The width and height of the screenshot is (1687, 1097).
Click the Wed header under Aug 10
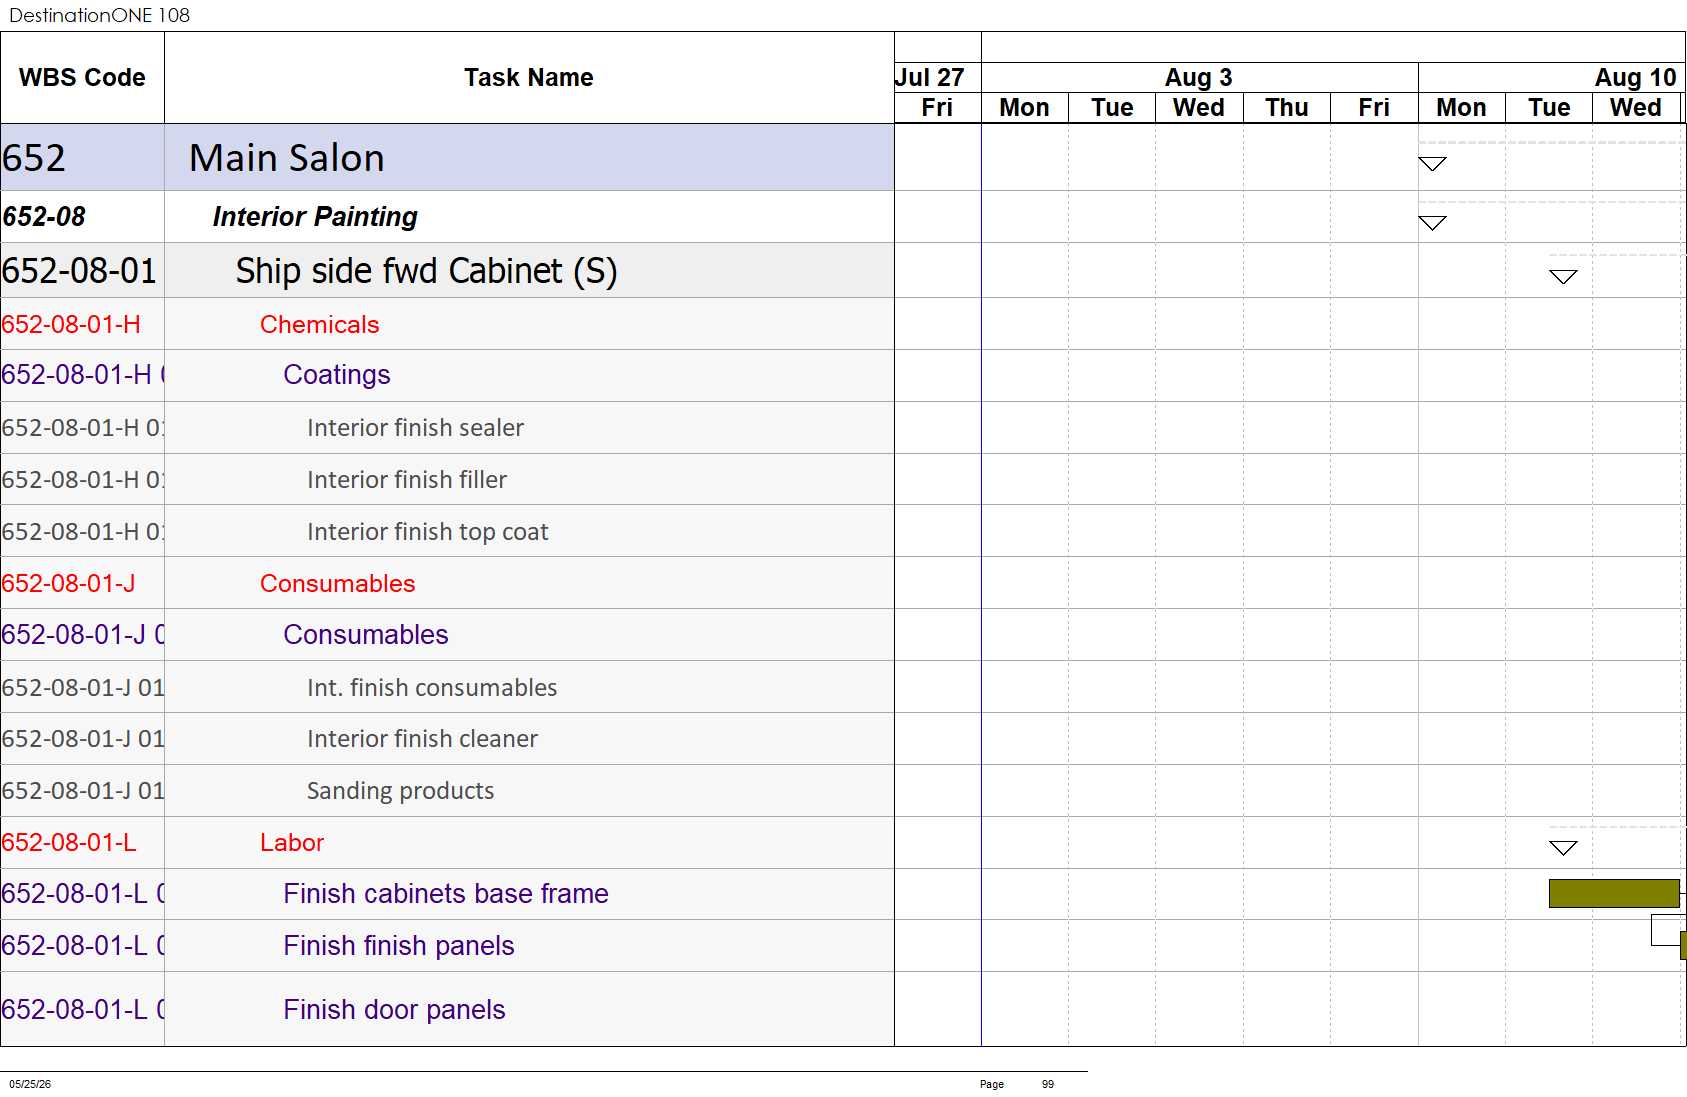click(1636, 108)
